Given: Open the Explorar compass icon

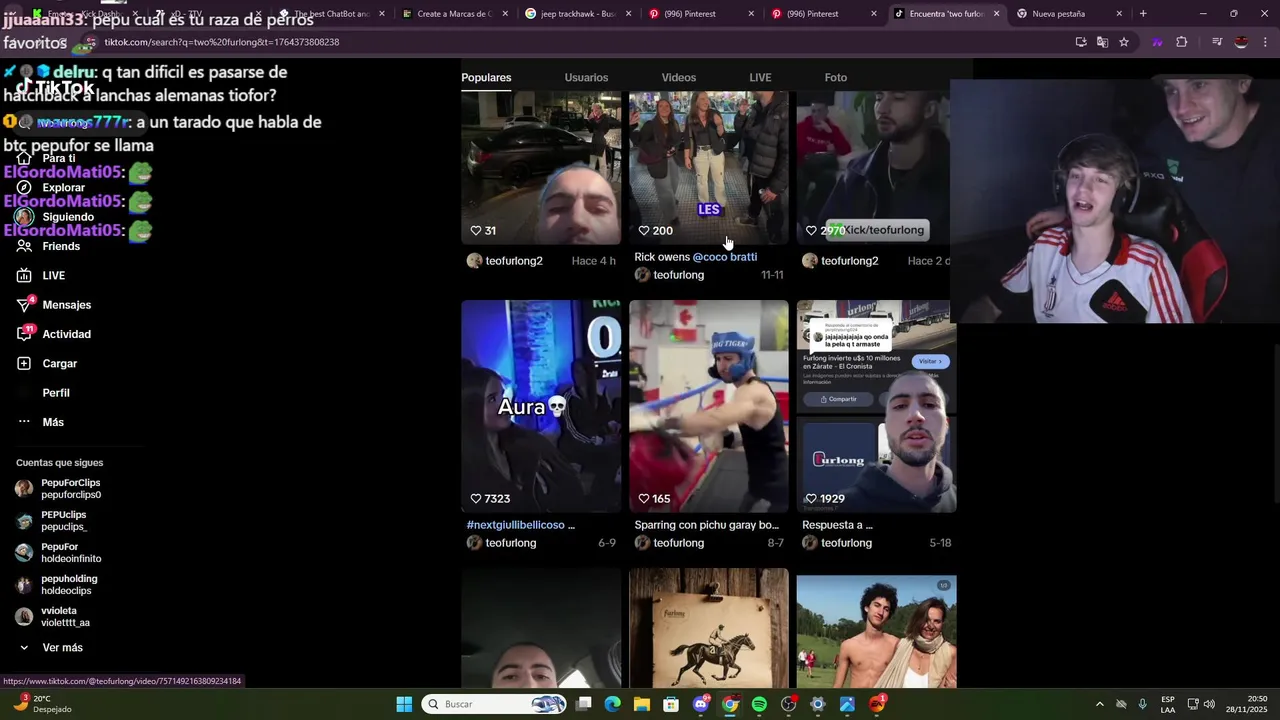Looking at the screenshot, I should pyautogui.click(x=24, y=187).
